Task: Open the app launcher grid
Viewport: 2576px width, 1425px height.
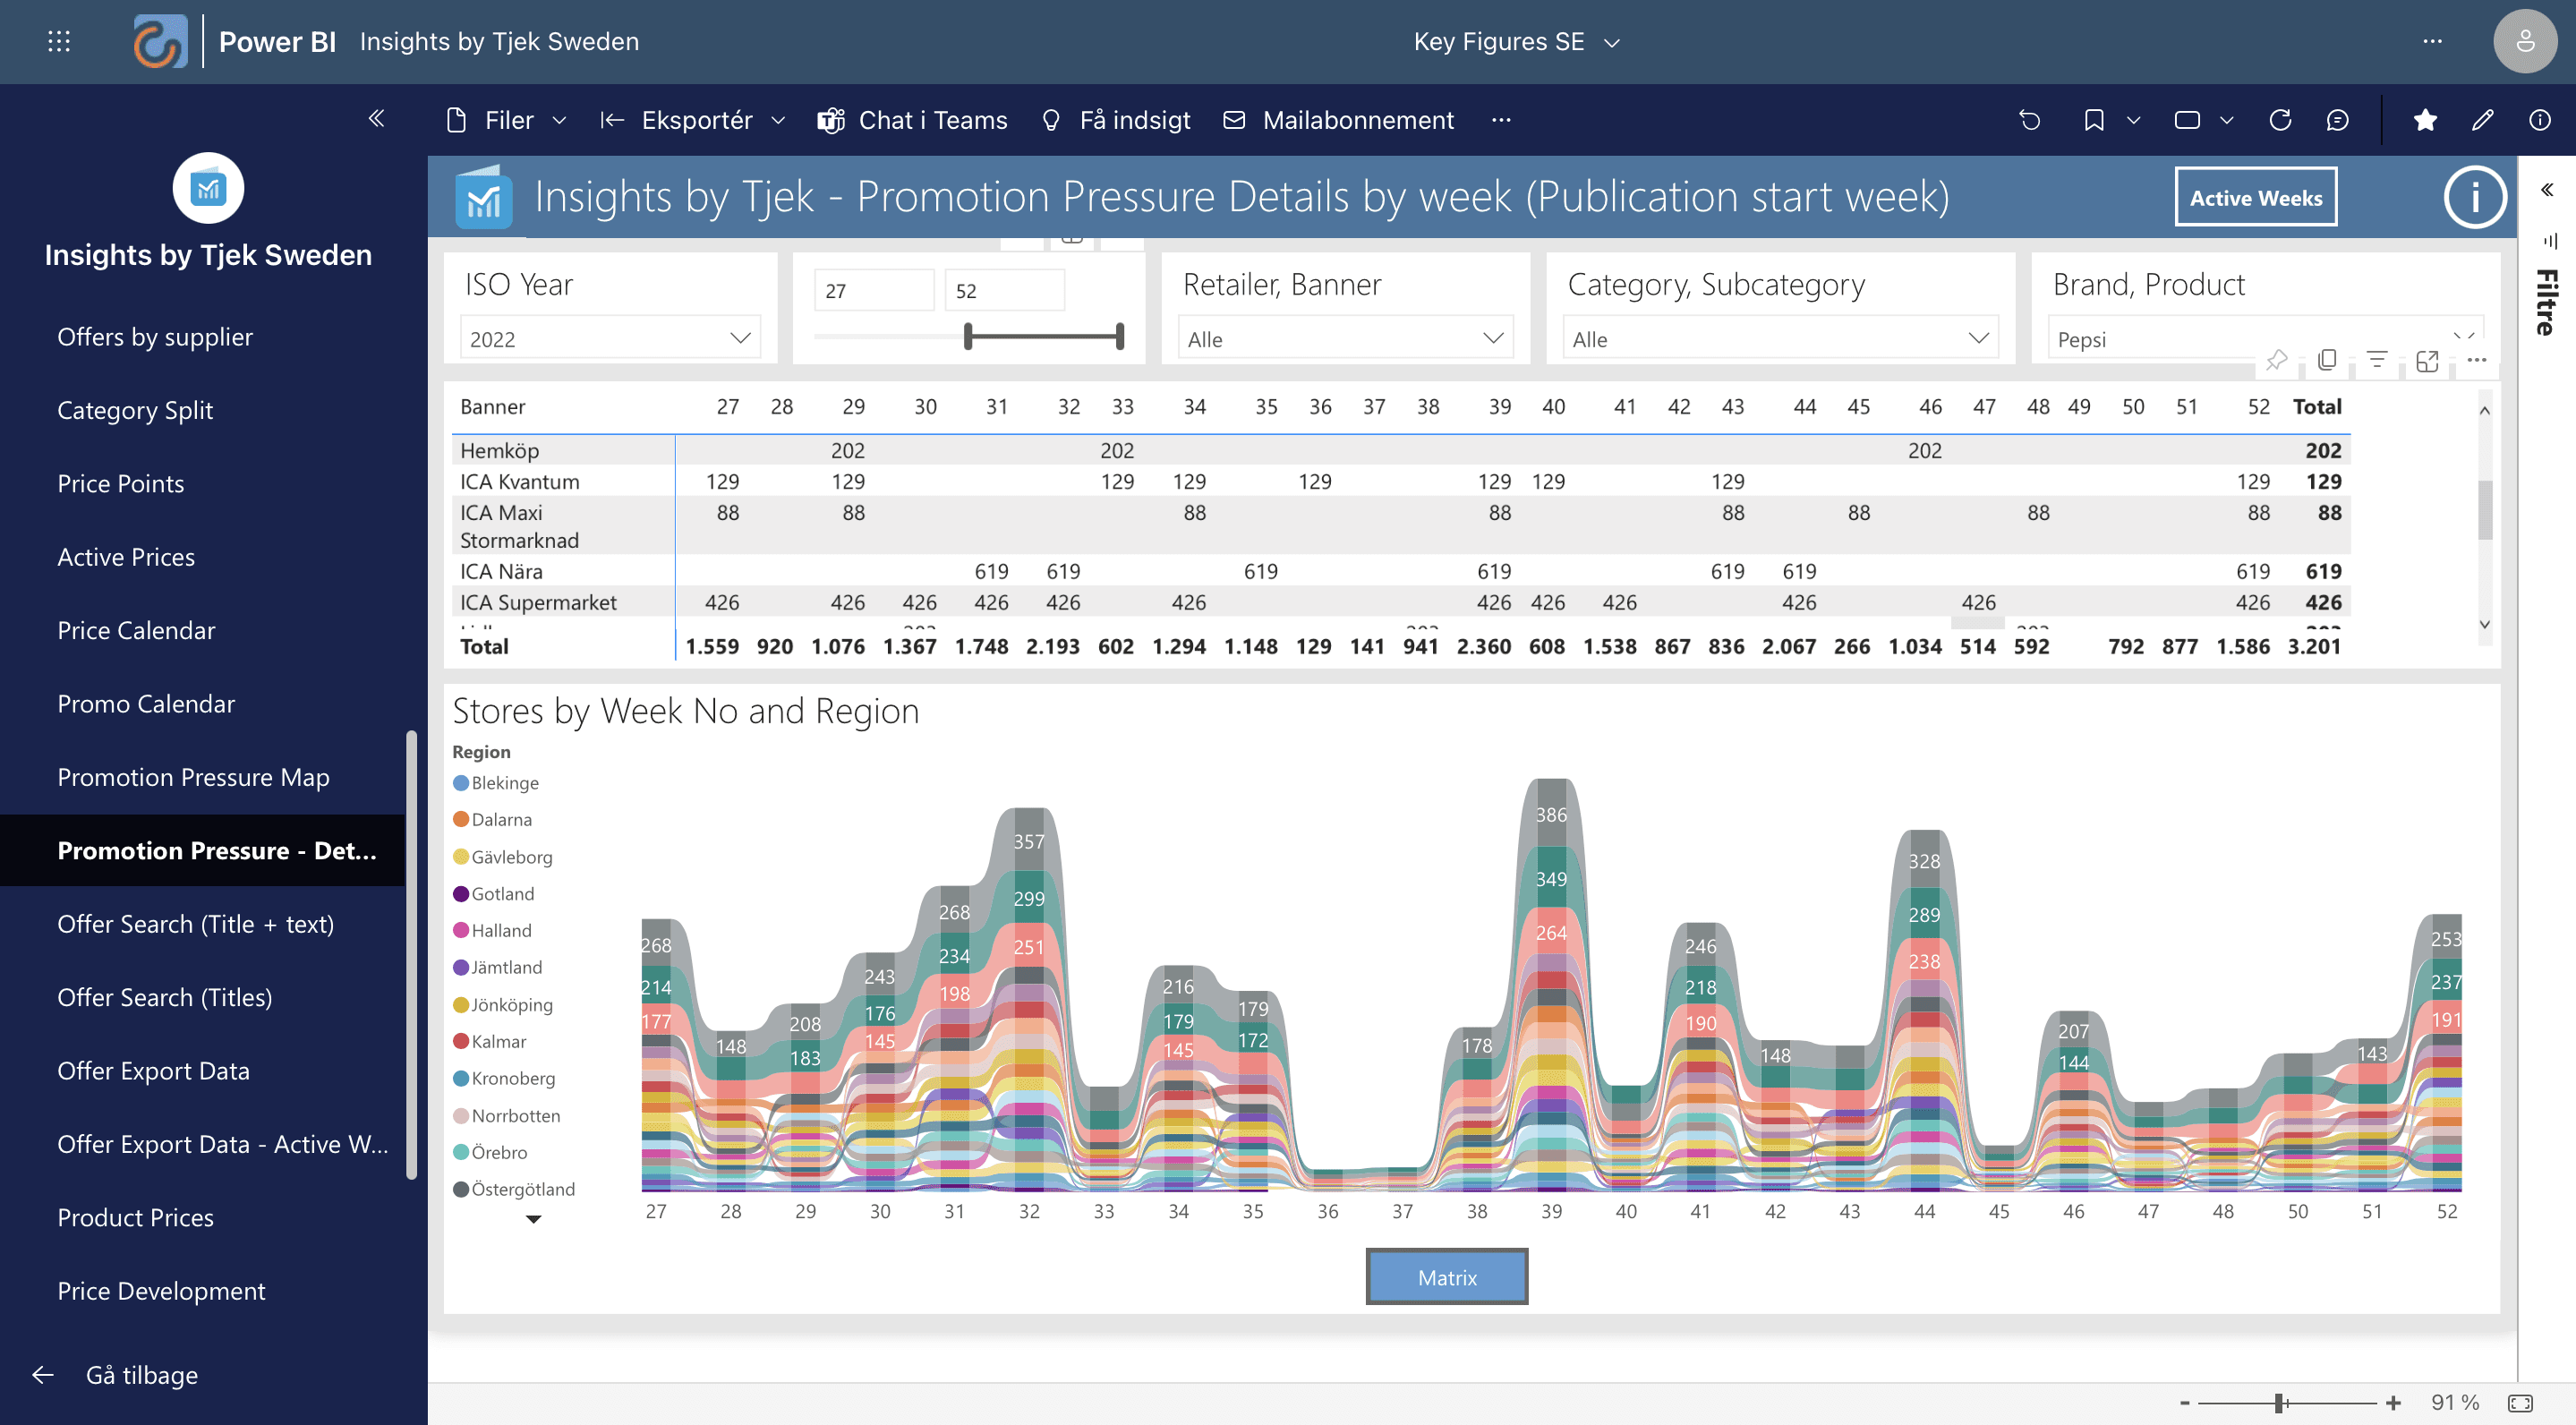Action: click(59, 41)
